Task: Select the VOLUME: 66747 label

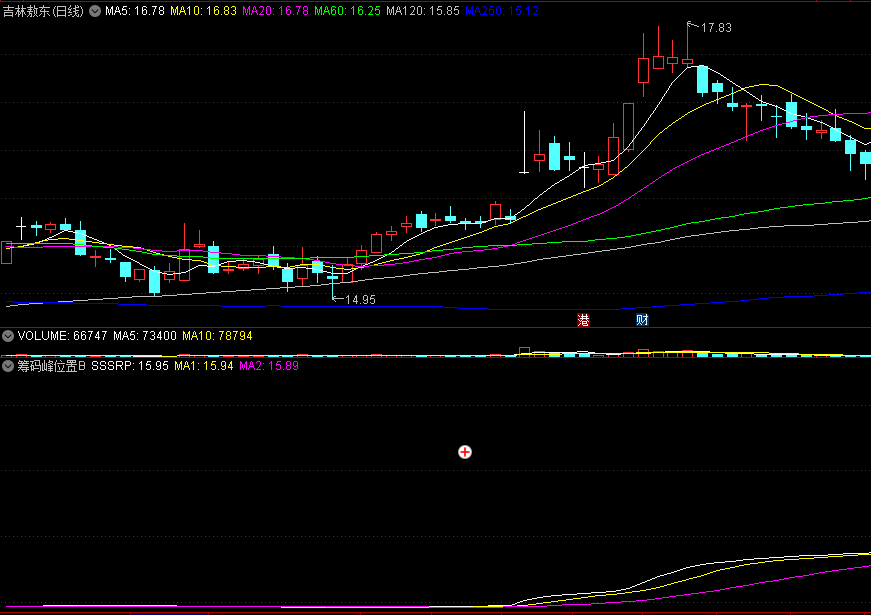Action: pos(62,336)
